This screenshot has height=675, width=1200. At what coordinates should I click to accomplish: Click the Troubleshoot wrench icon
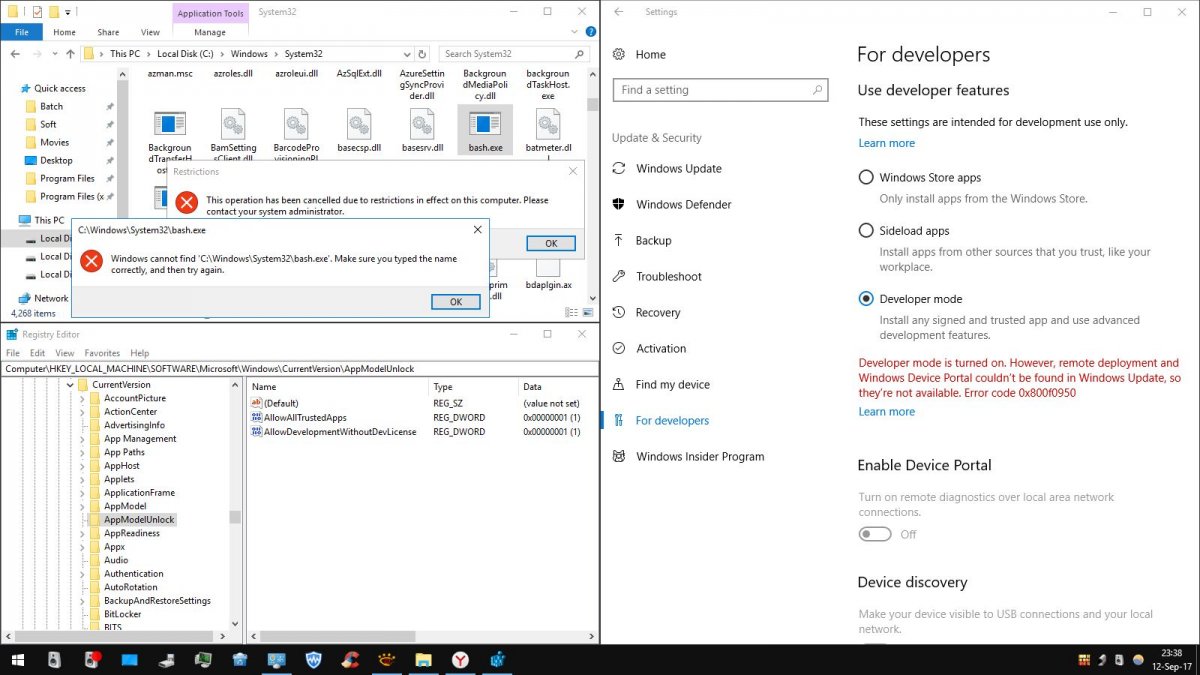click(619, 276)
